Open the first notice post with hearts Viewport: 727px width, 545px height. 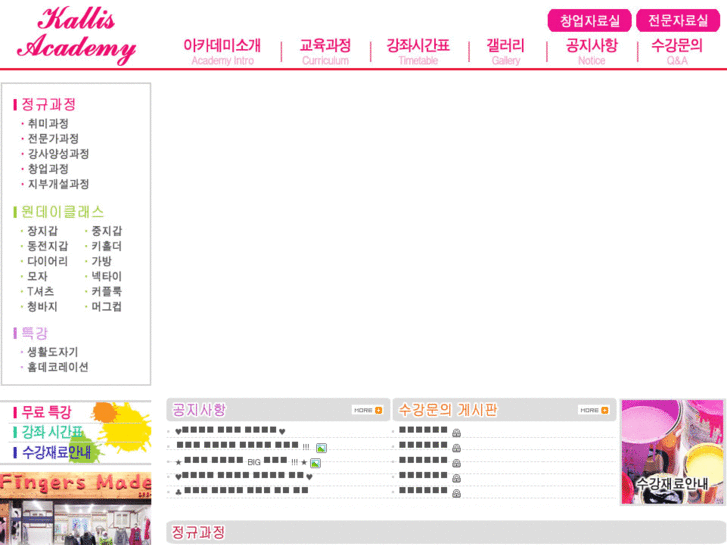(x=230, y=431)
